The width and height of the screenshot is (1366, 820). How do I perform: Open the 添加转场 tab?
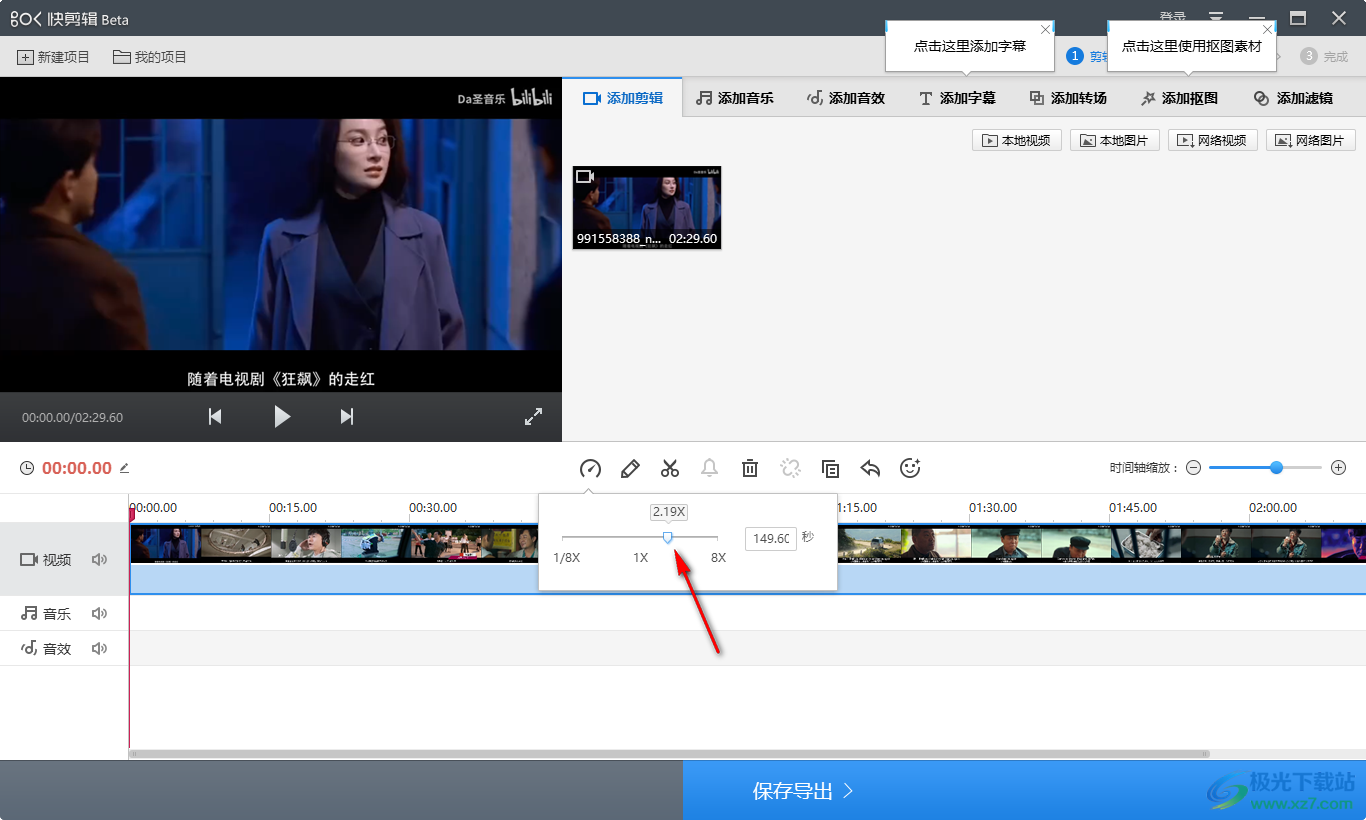tap(1068, 98)
